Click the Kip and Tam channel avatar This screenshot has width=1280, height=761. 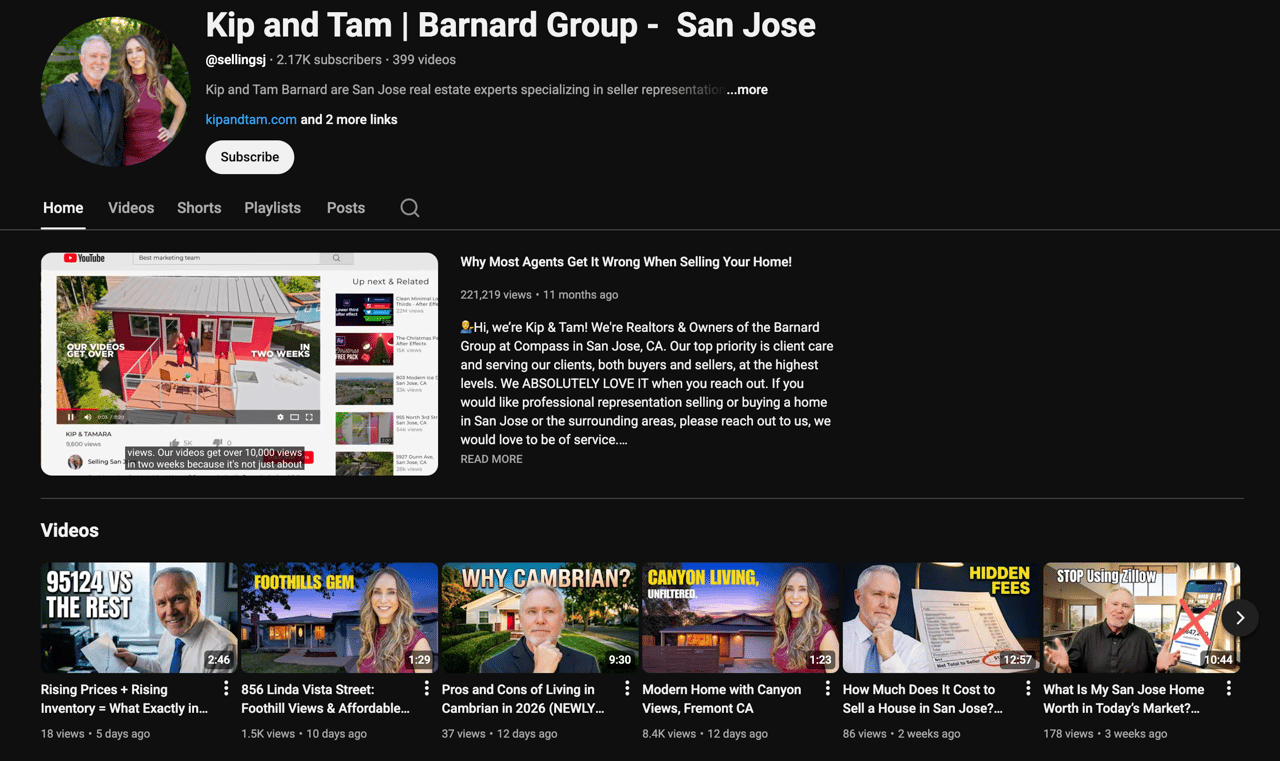click(115, 92)
